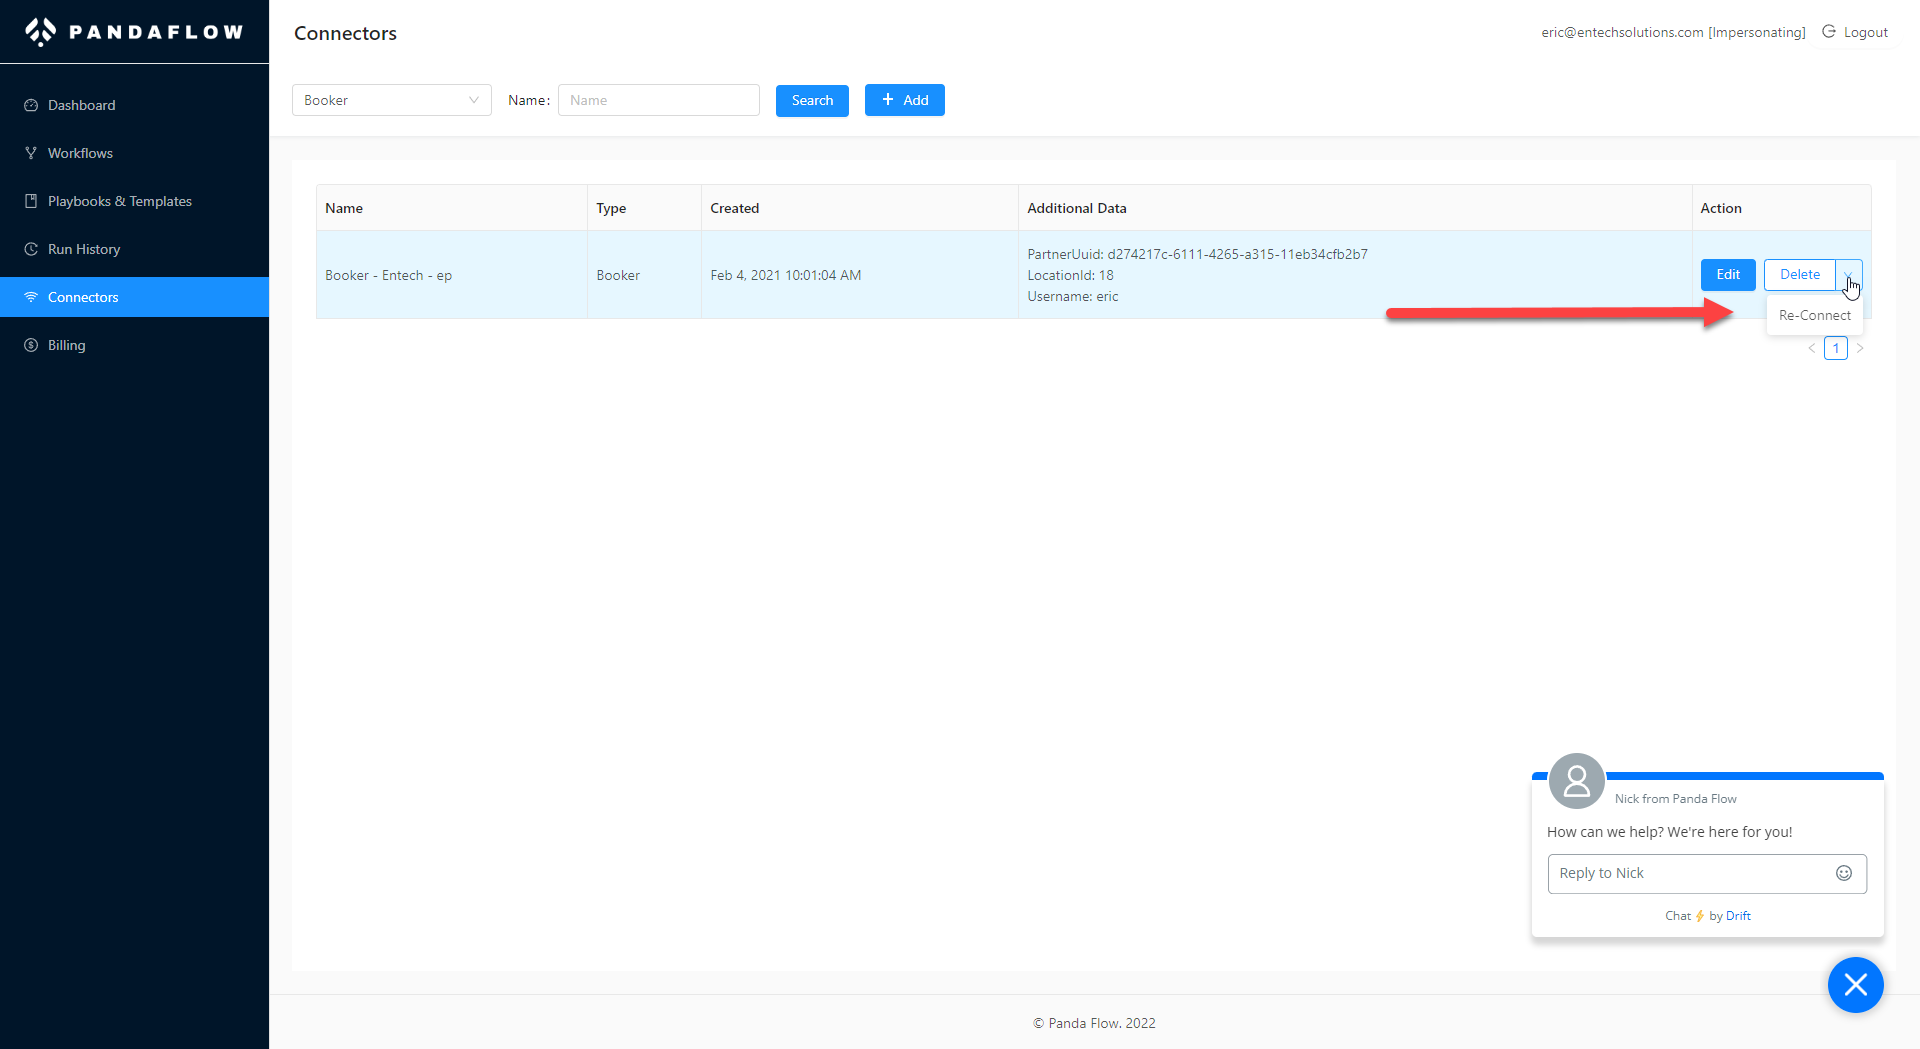Click the Workflows branch icon
Image resolution: width=1920 pixels, height=1049 pixels.
pyautogui.click(x=31, y=153)
